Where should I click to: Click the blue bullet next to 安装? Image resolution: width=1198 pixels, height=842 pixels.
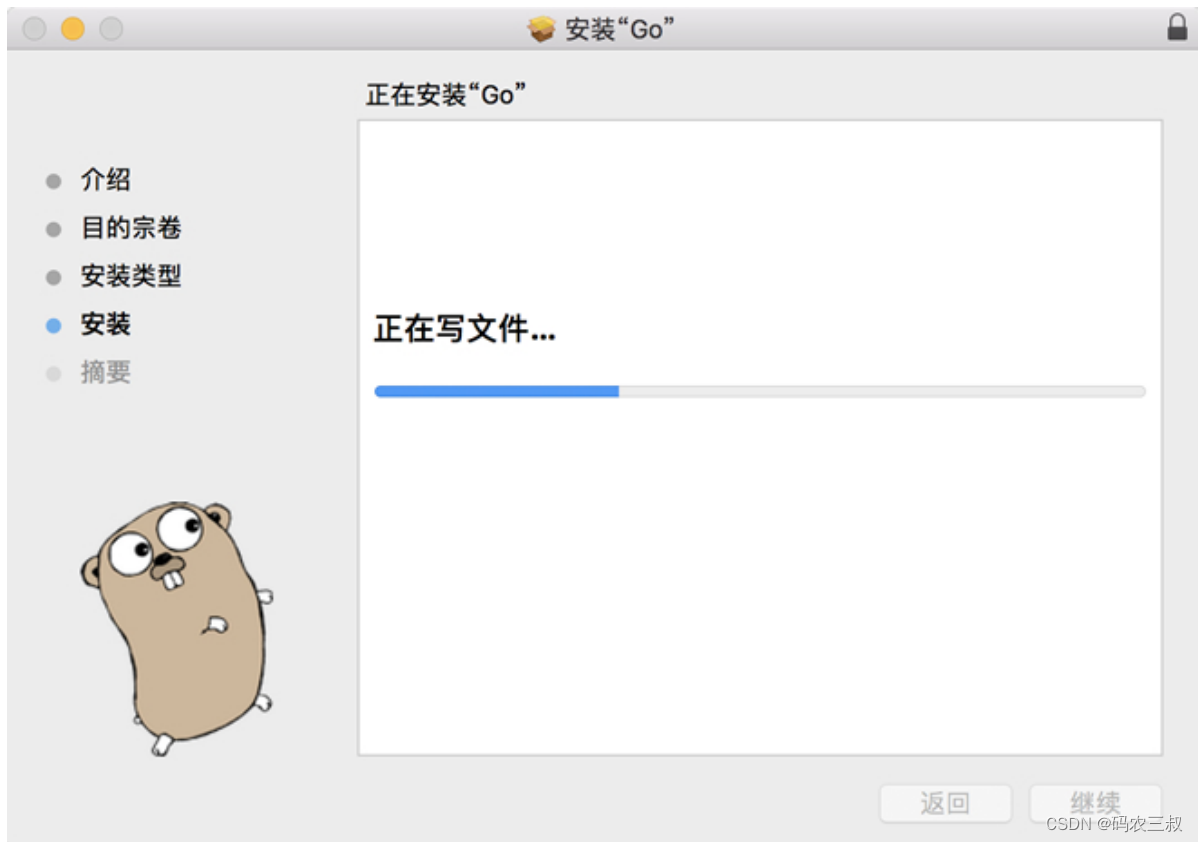click(52, 324)
